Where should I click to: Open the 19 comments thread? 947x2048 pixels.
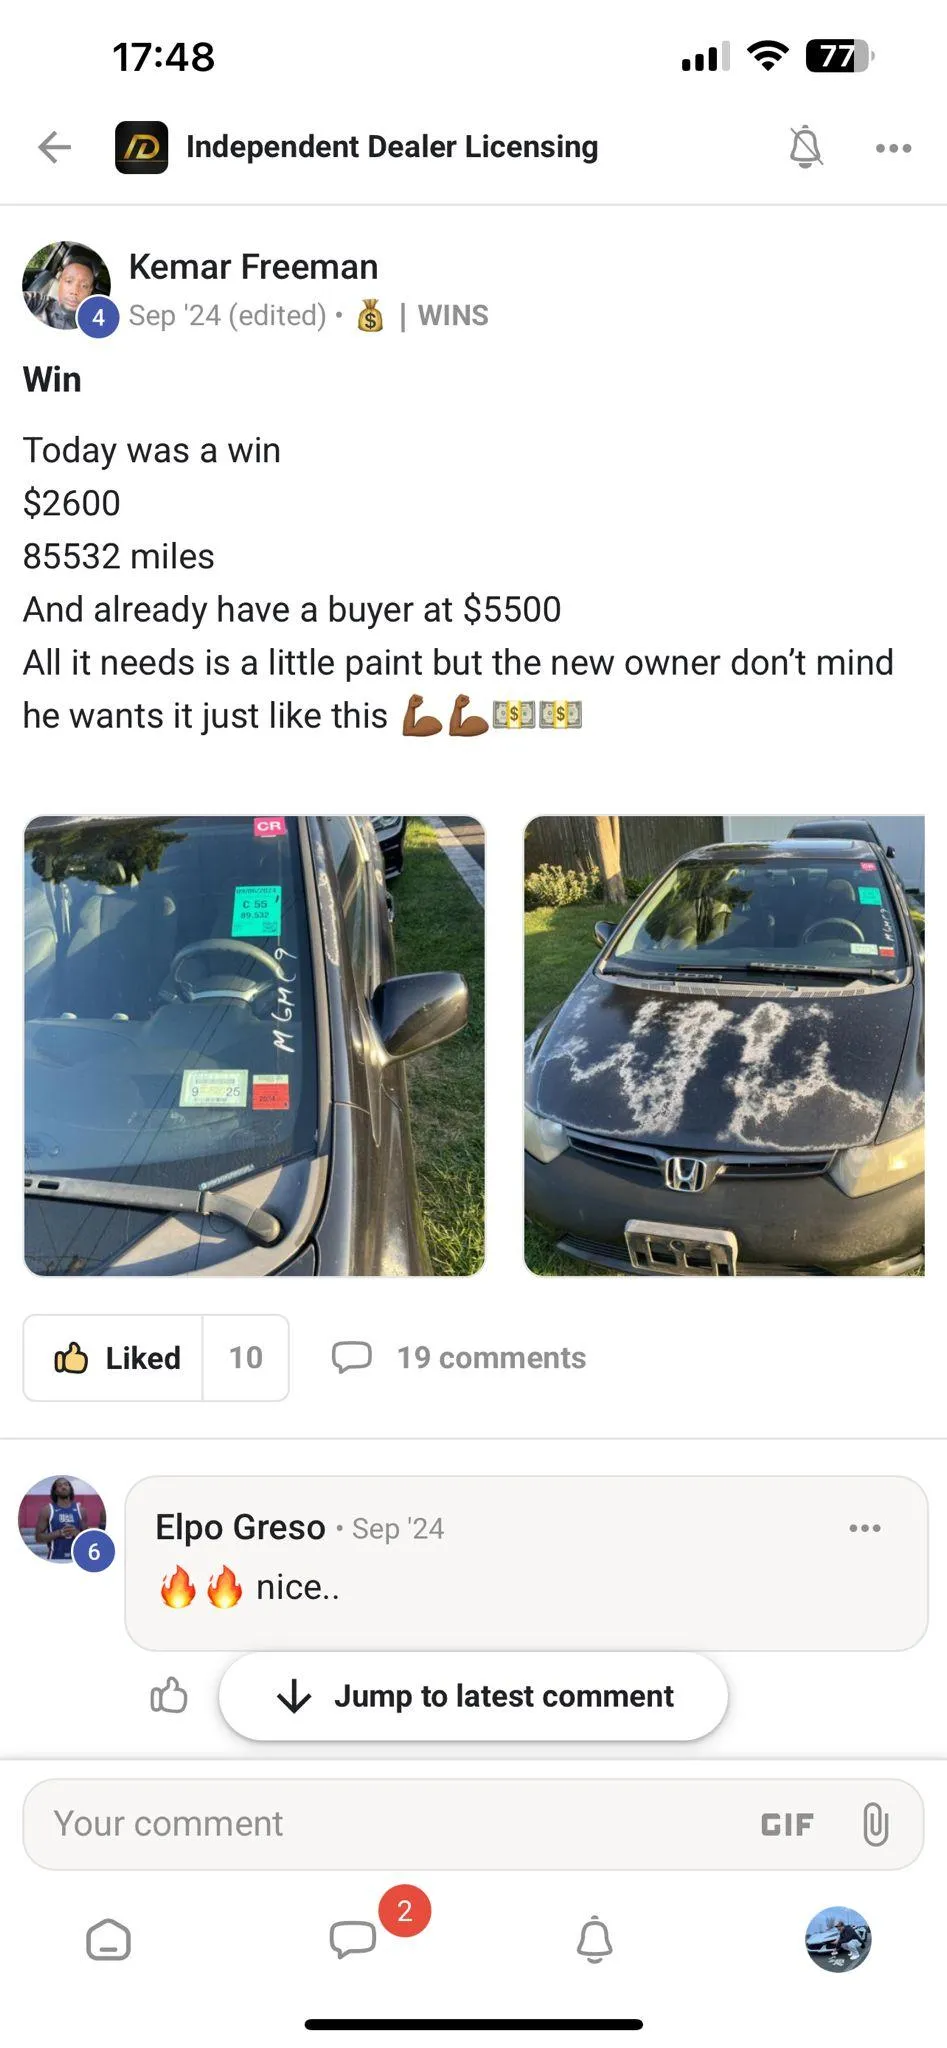(x=459, y=1357)
